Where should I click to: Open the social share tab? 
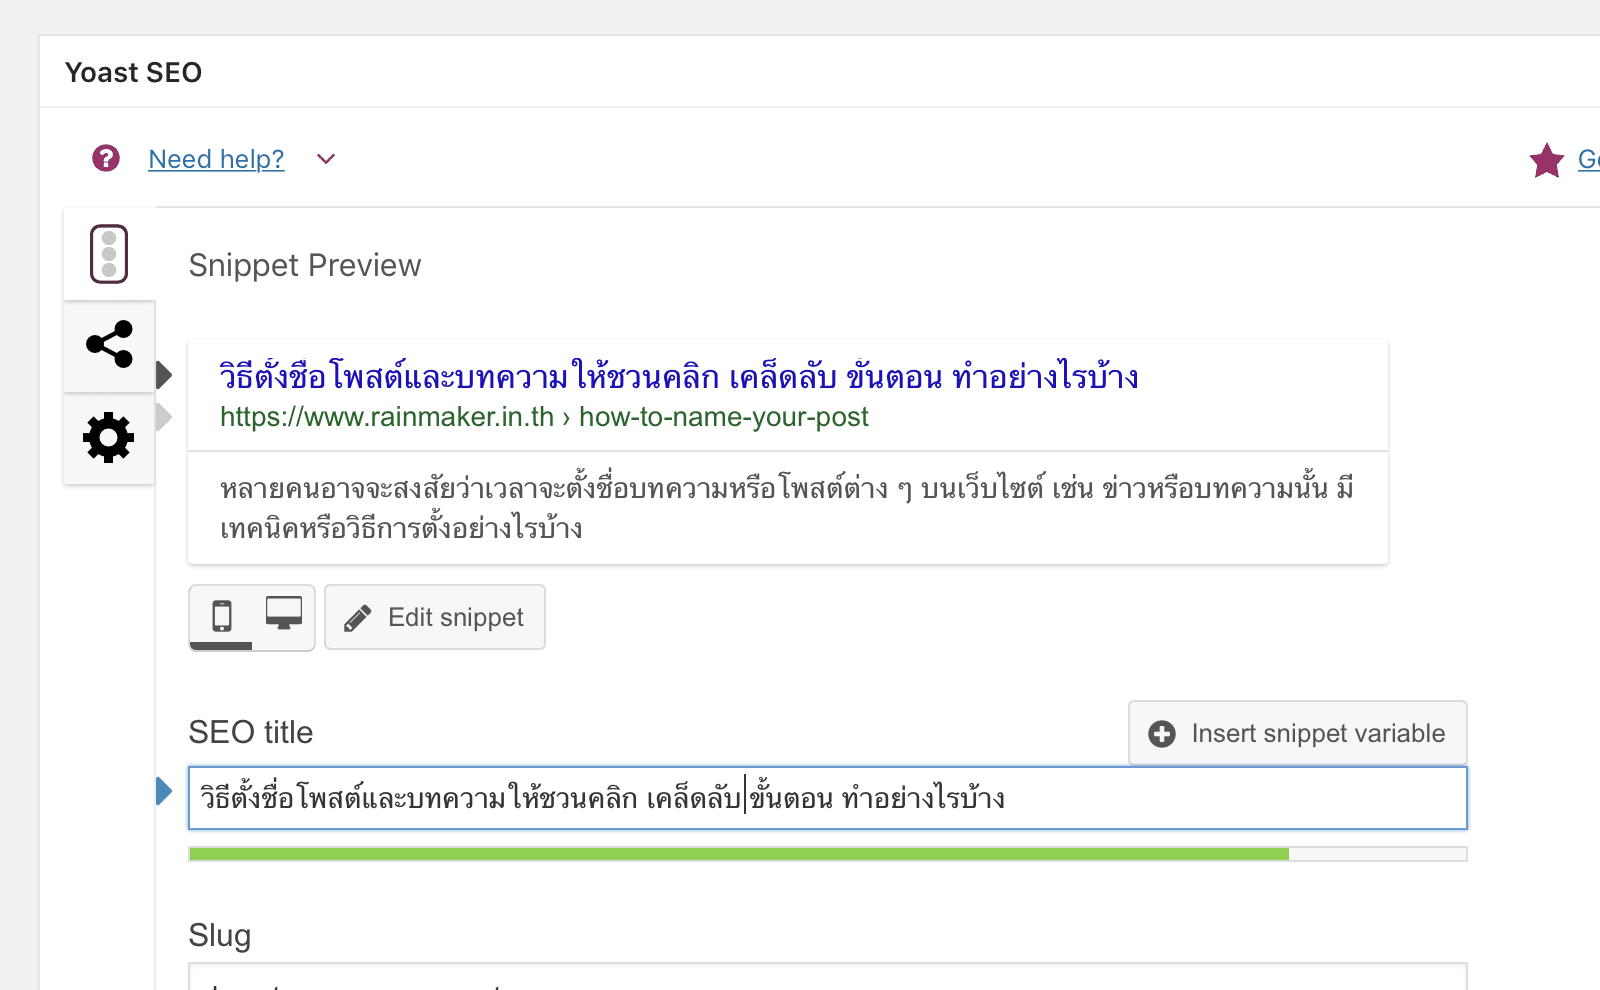coord(109,345)
